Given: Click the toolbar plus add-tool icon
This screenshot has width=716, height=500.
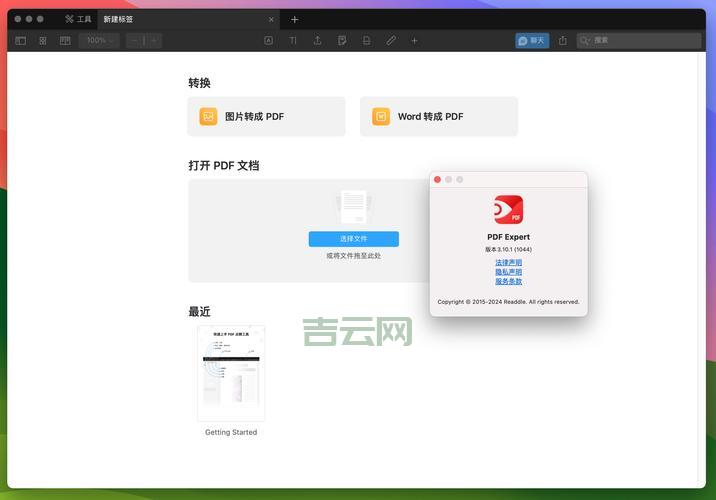Looking at the screenshot, I should (x=414, y=41).
